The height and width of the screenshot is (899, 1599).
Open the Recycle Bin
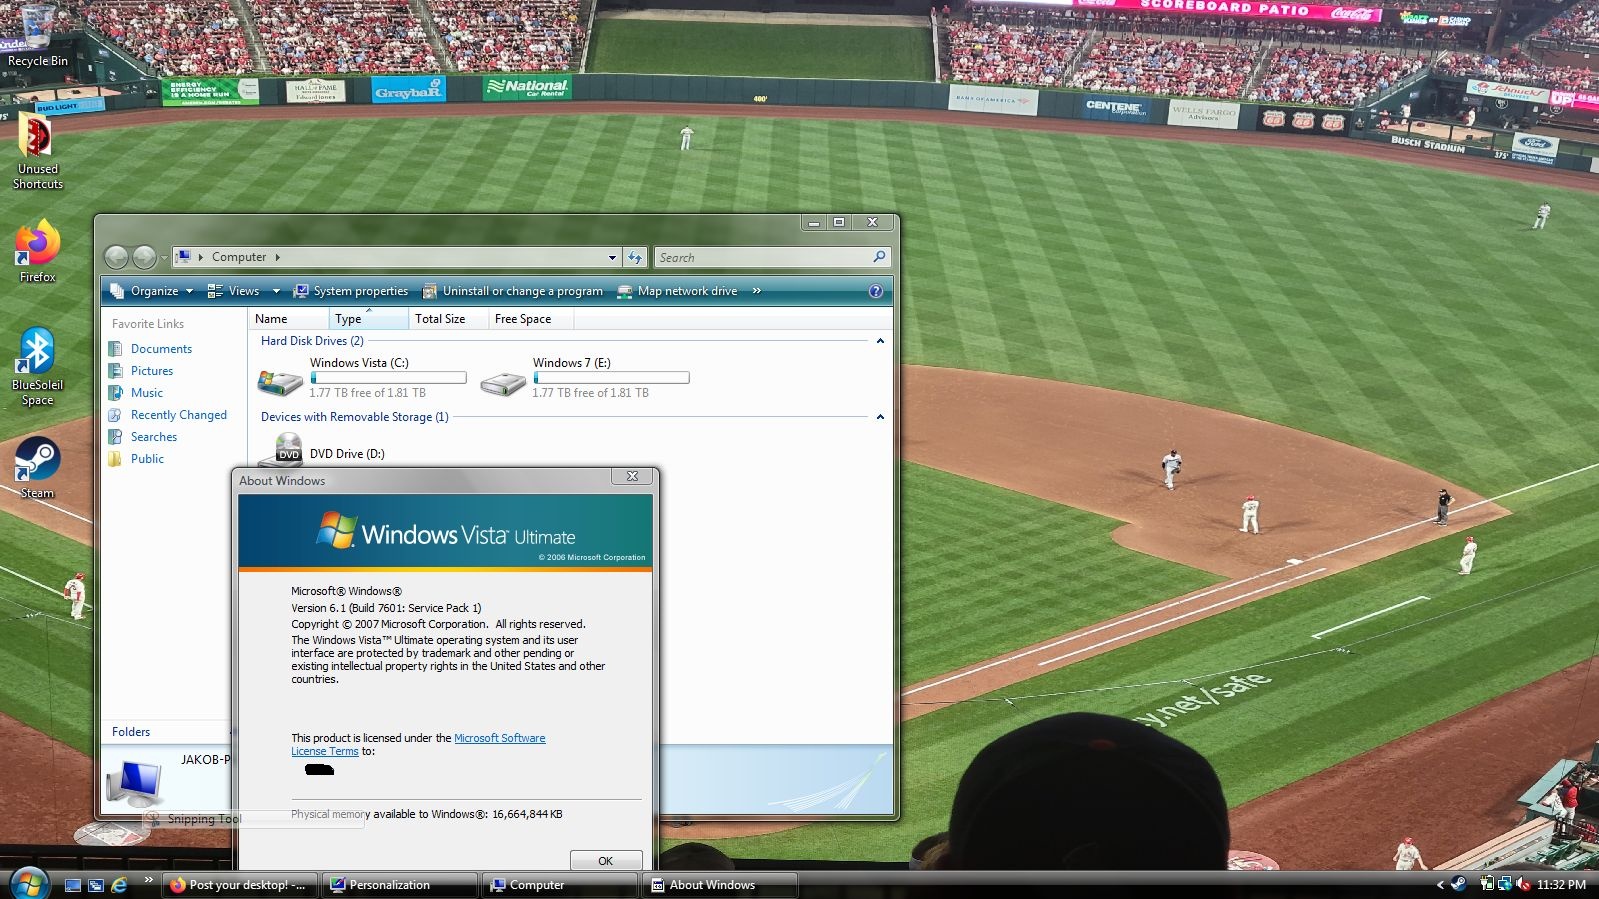37,30
